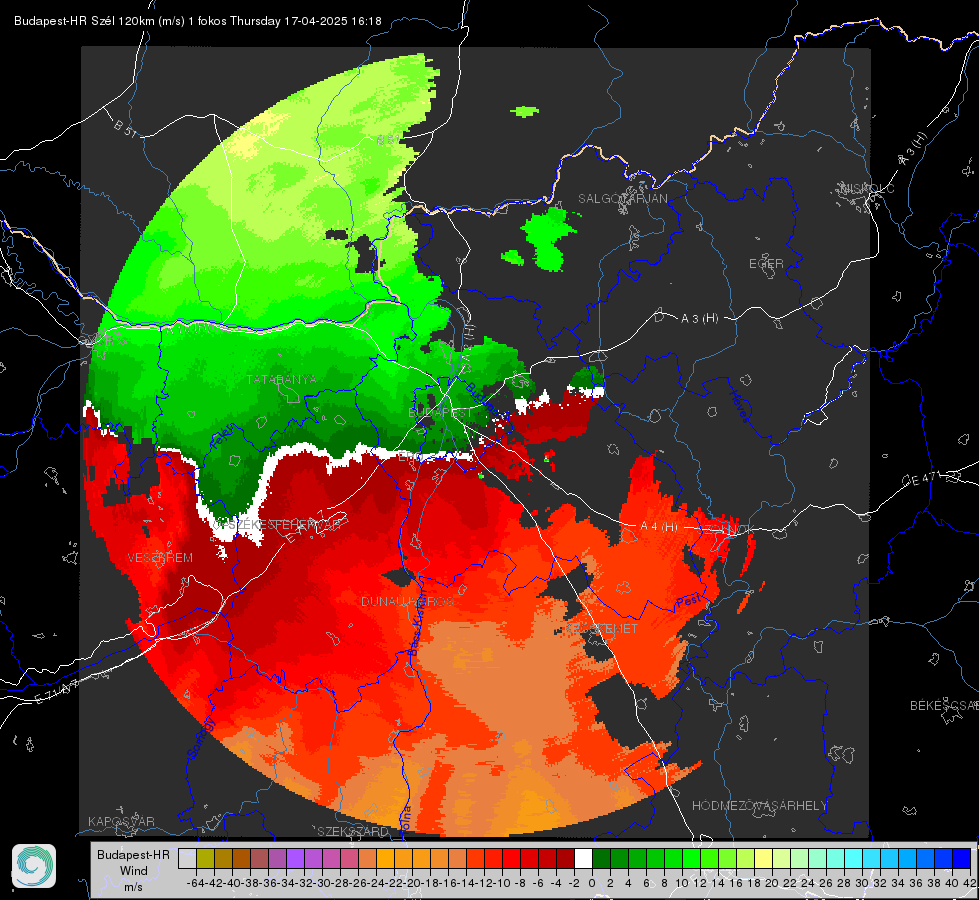The image size is (979, 900).
Task: Click the swirl logo beside the legend
Action: (x=34, y=866)
